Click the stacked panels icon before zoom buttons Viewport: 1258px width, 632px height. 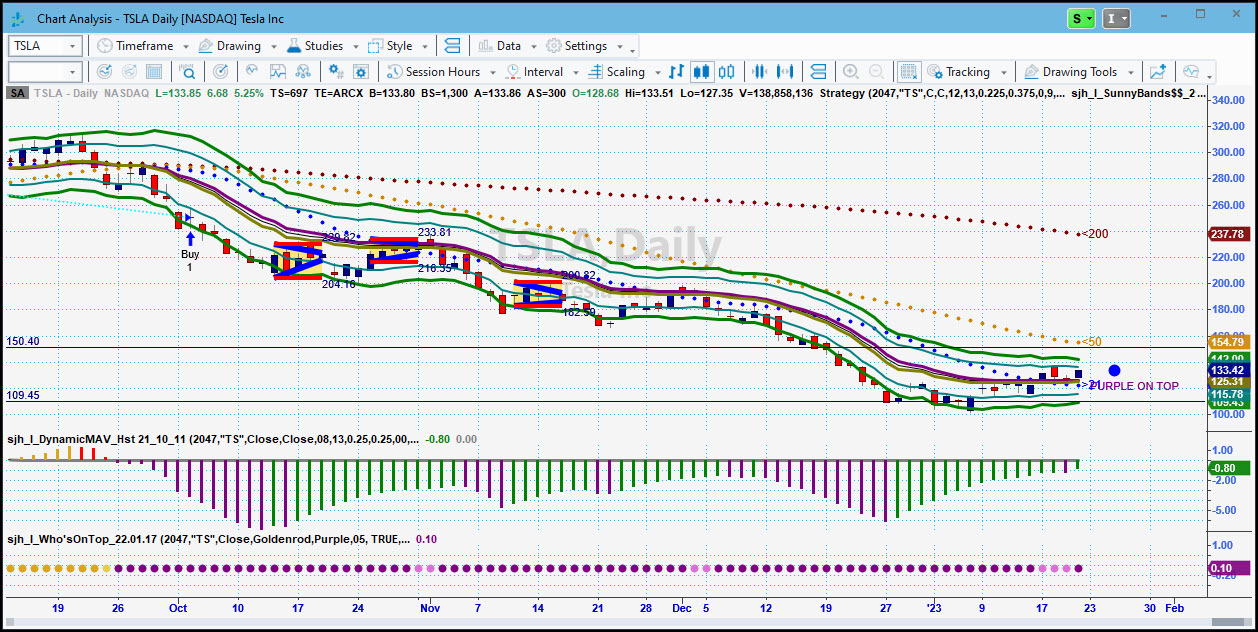pos(819,72)
